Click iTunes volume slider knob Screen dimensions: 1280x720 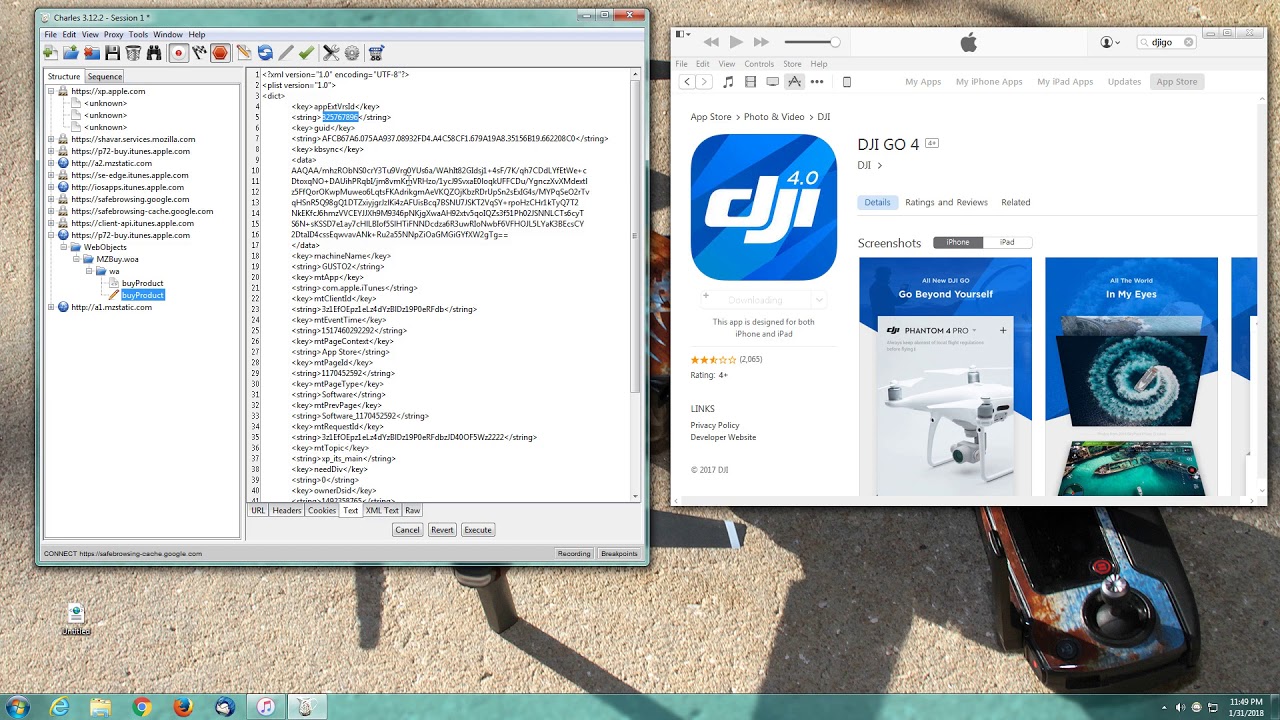[x=835, y=42]
